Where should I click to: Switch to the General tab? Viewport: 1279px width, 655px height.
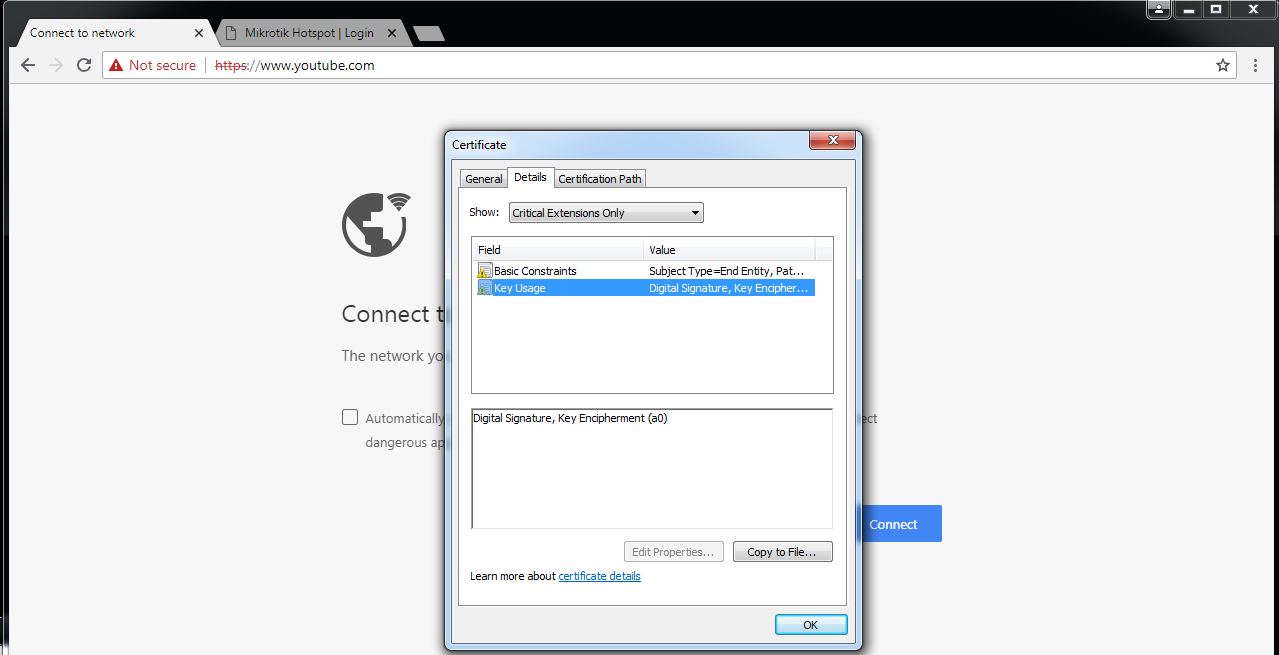click(x=484, y=178)
